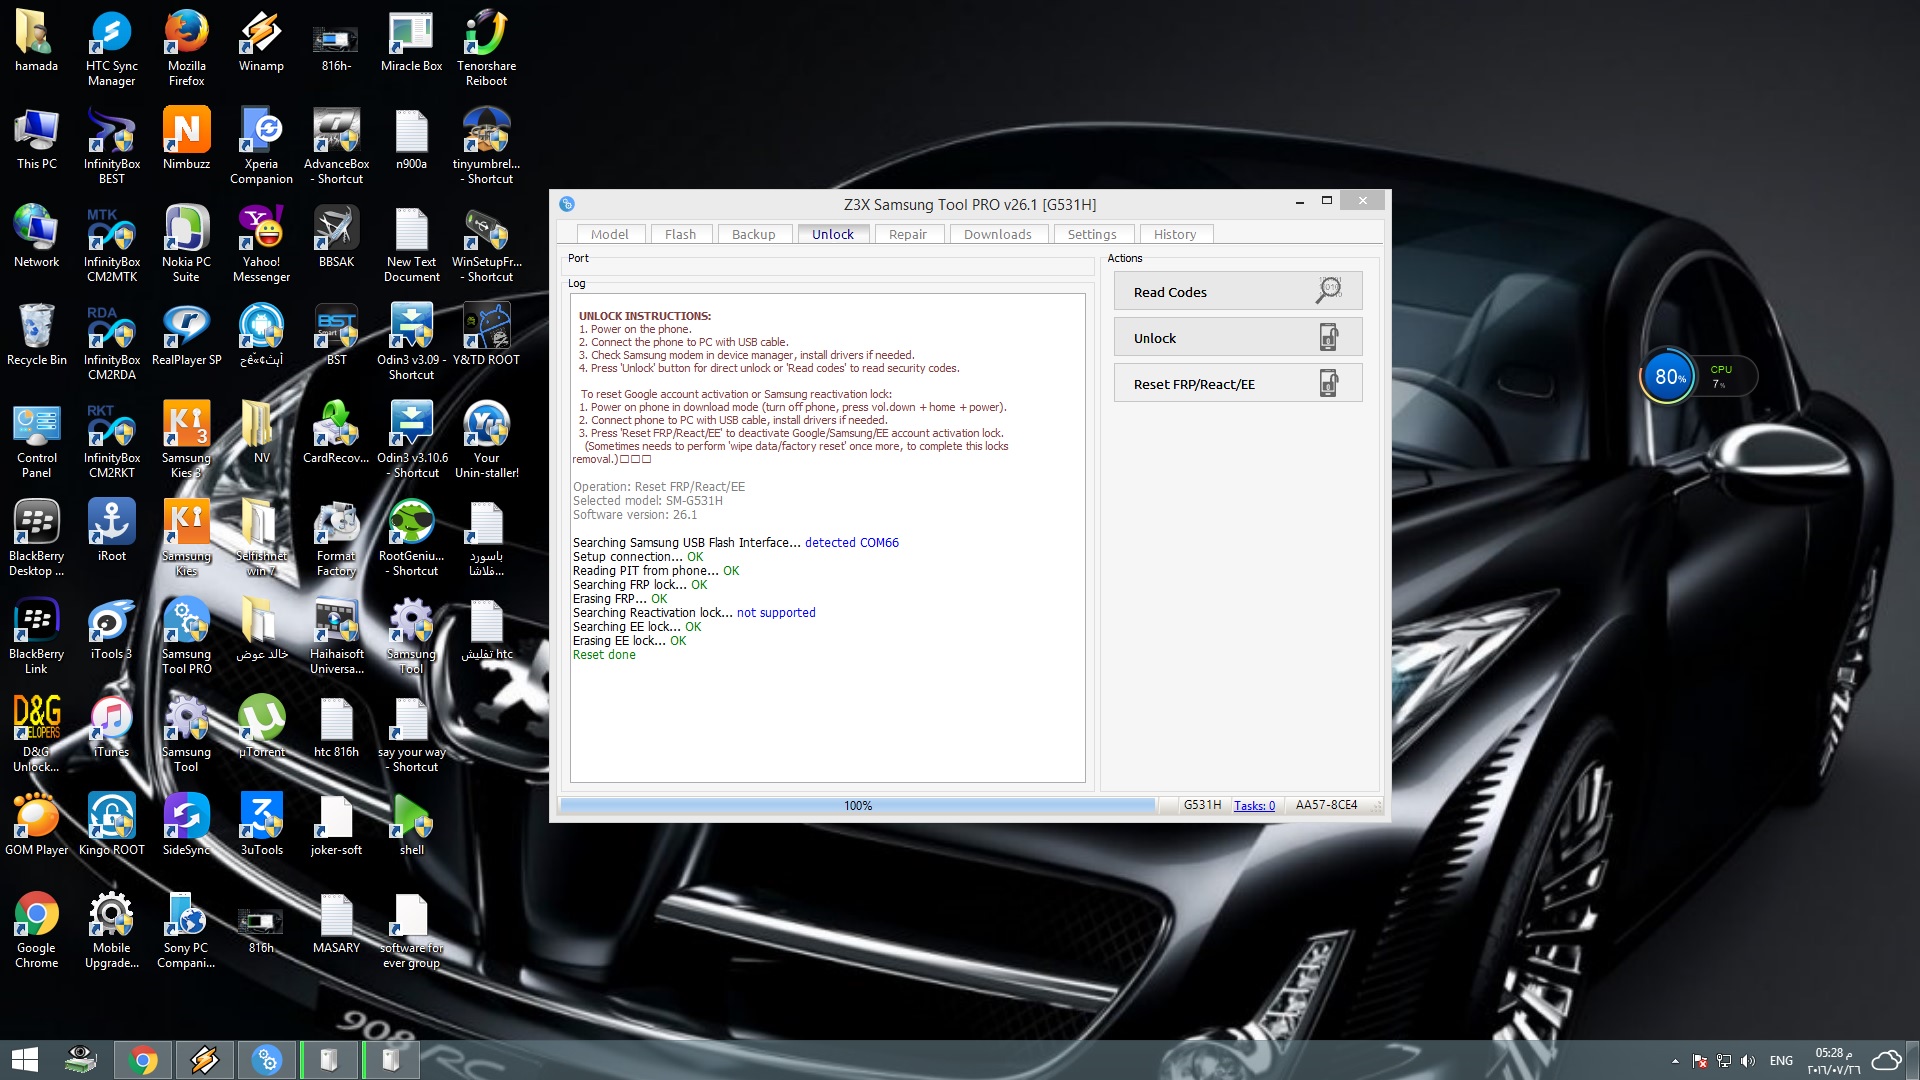The width and height of the screenshot is (1920, 1080).
Task: Open Miracle Box desktop icon
Action: click(x=411, y=43)
